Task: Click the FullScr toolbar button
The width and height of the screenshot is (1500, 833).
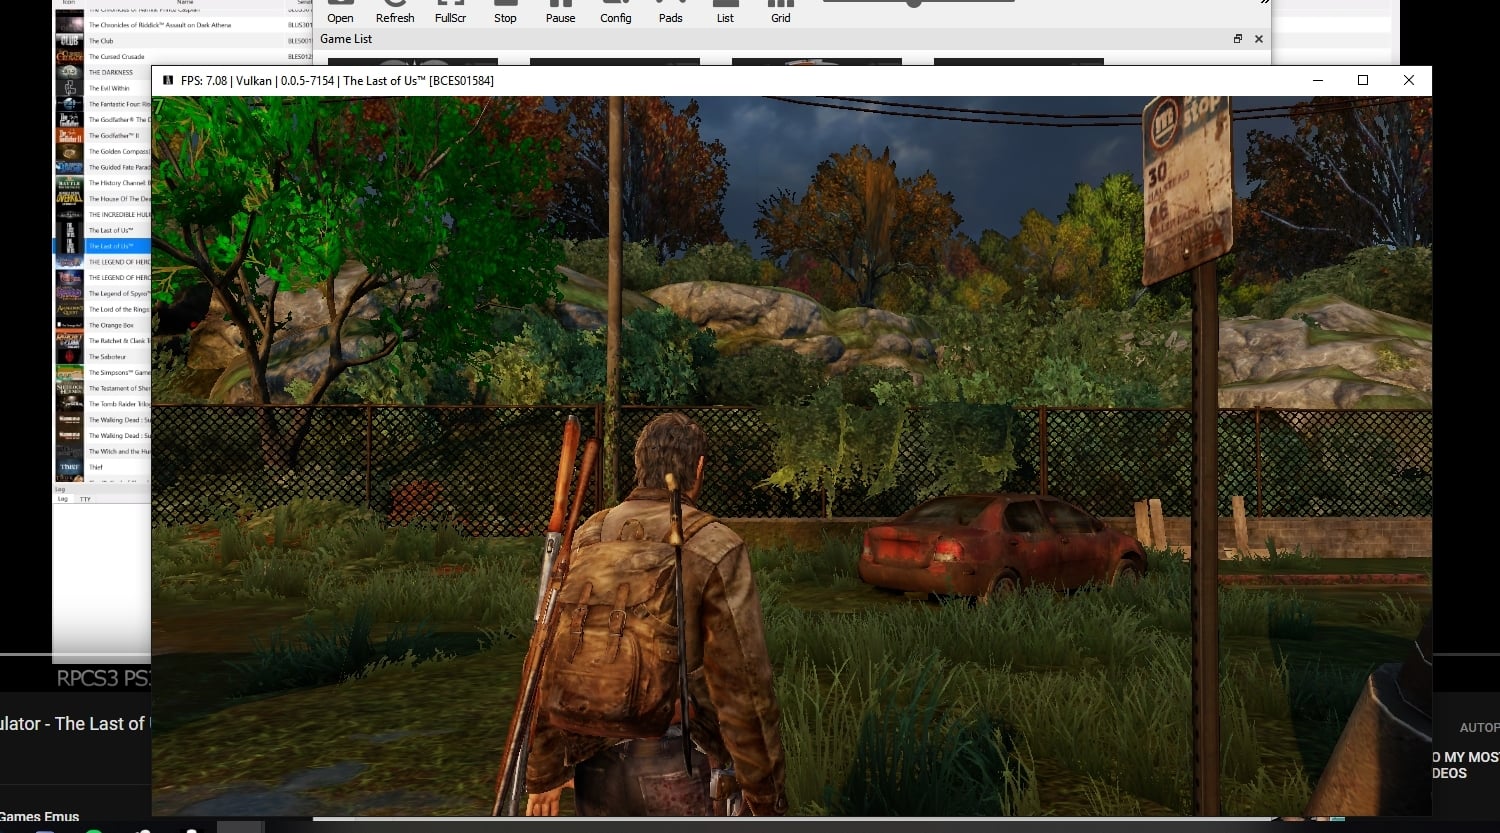Action: pos(451,12)
